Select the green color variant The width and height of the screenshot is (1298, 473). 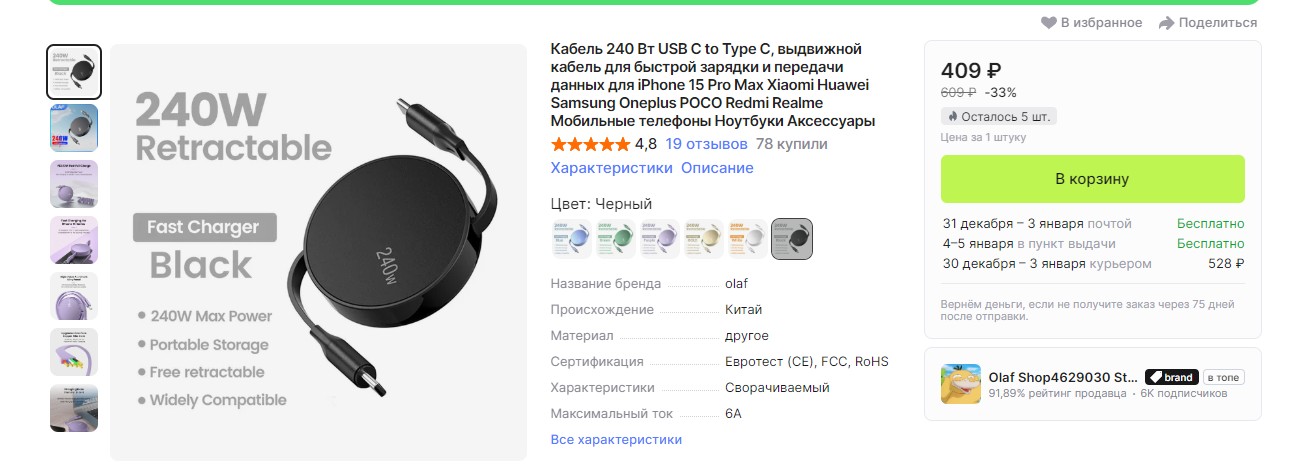click(616, 239)
